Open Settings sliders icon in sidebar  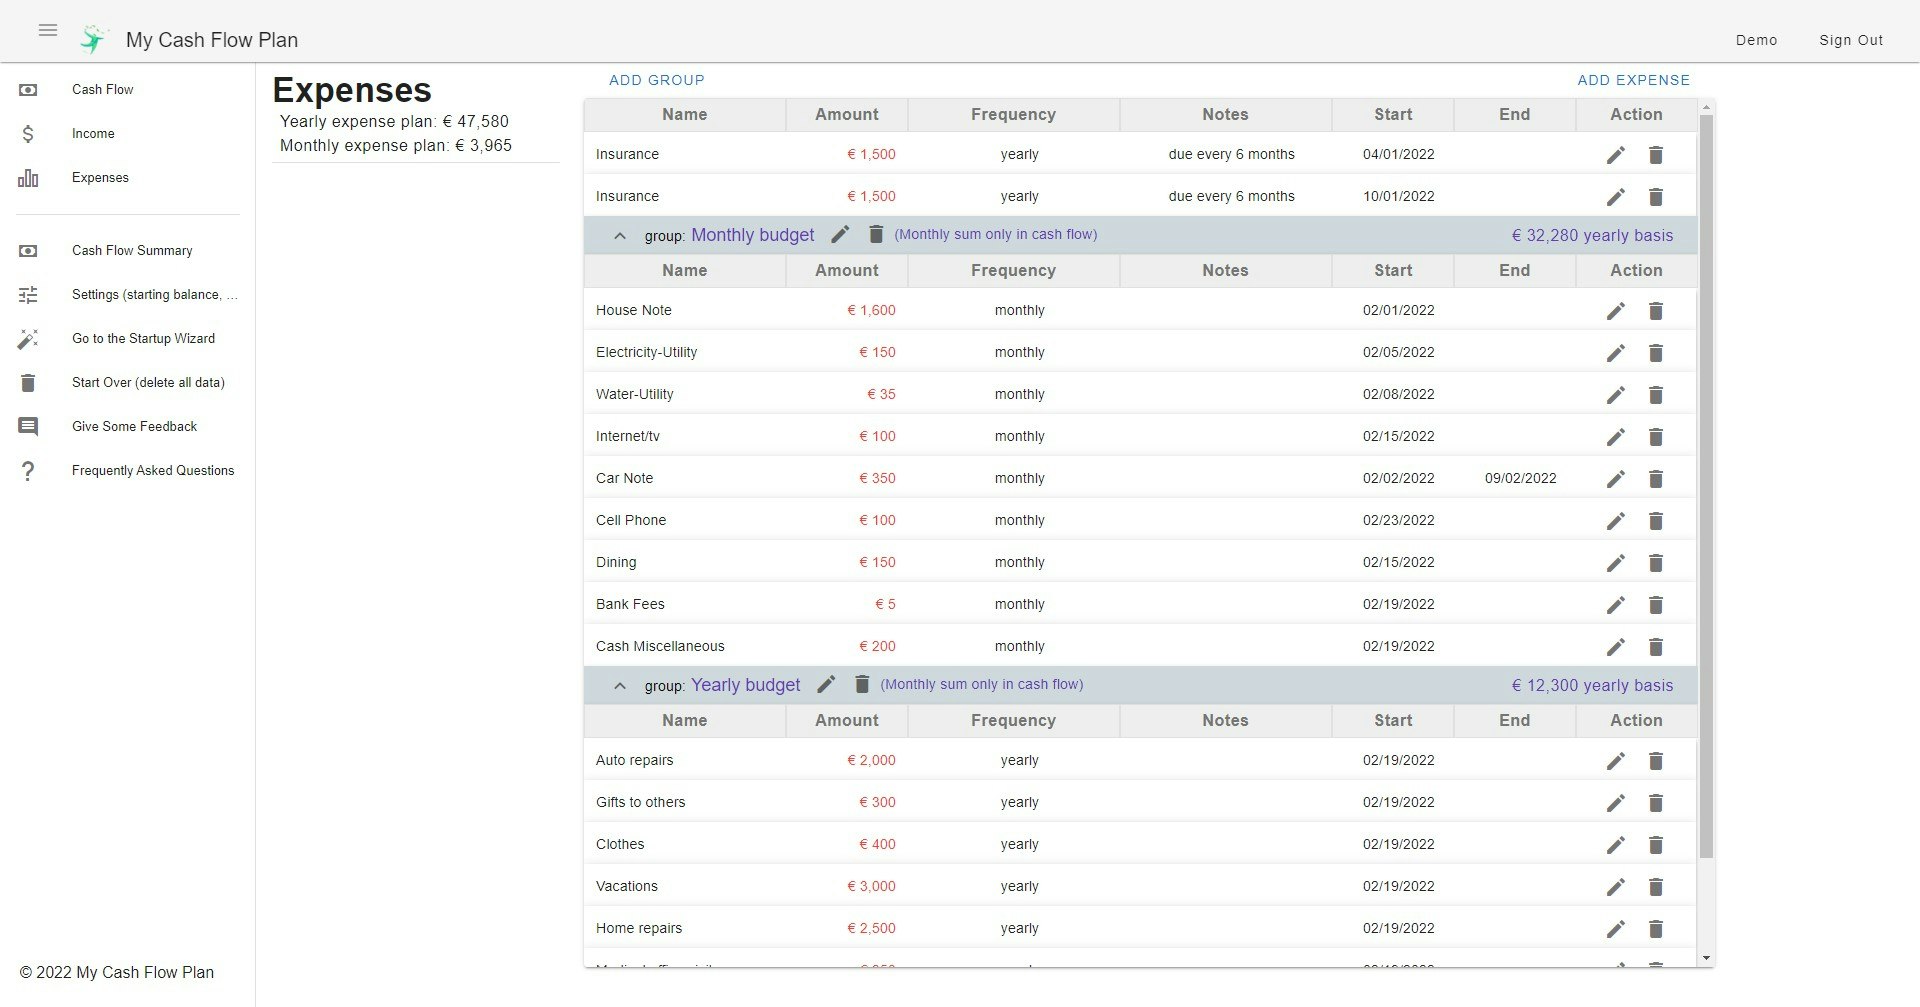pos(27,294)
